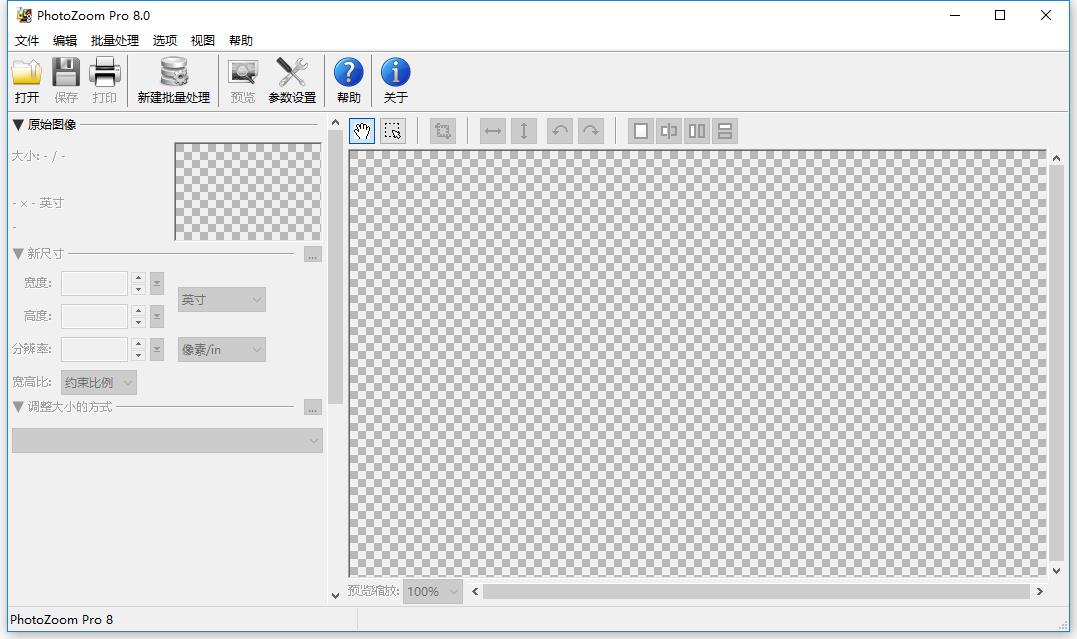The height and width of the screenshot is (639, 1077).
Task: Open the 英寸 unit dropdown
Action: (221, 300)
